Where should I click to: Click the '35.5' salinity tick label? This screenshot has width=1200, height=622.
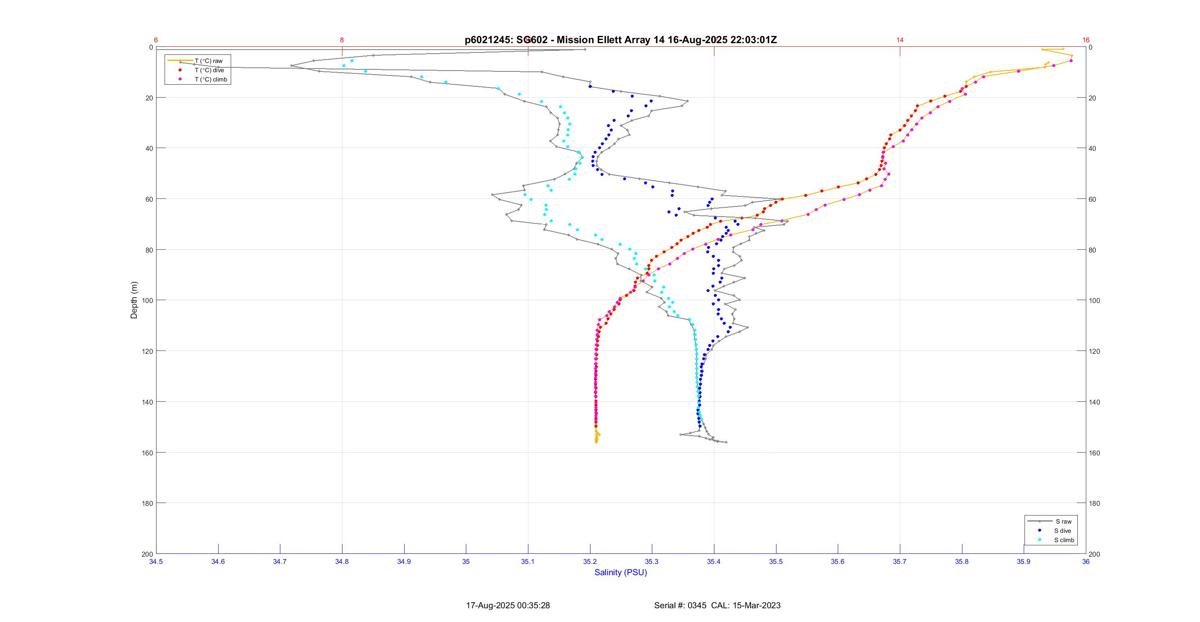[776, 562]
